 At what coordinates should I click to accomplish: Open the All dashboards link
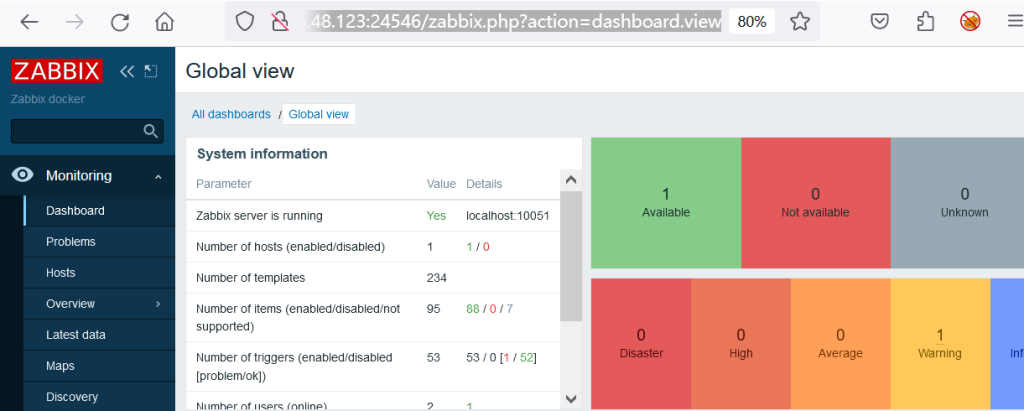(231, 114)
